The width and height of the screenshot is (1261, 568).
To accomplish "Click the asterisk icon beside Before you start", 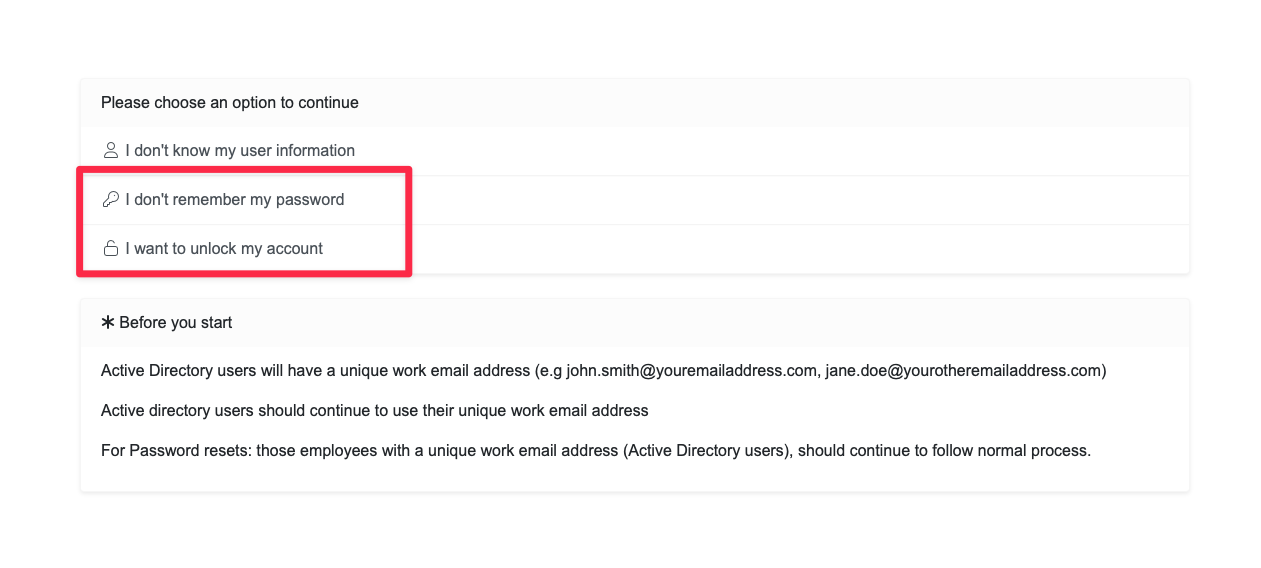I will (x=108, y=322).
